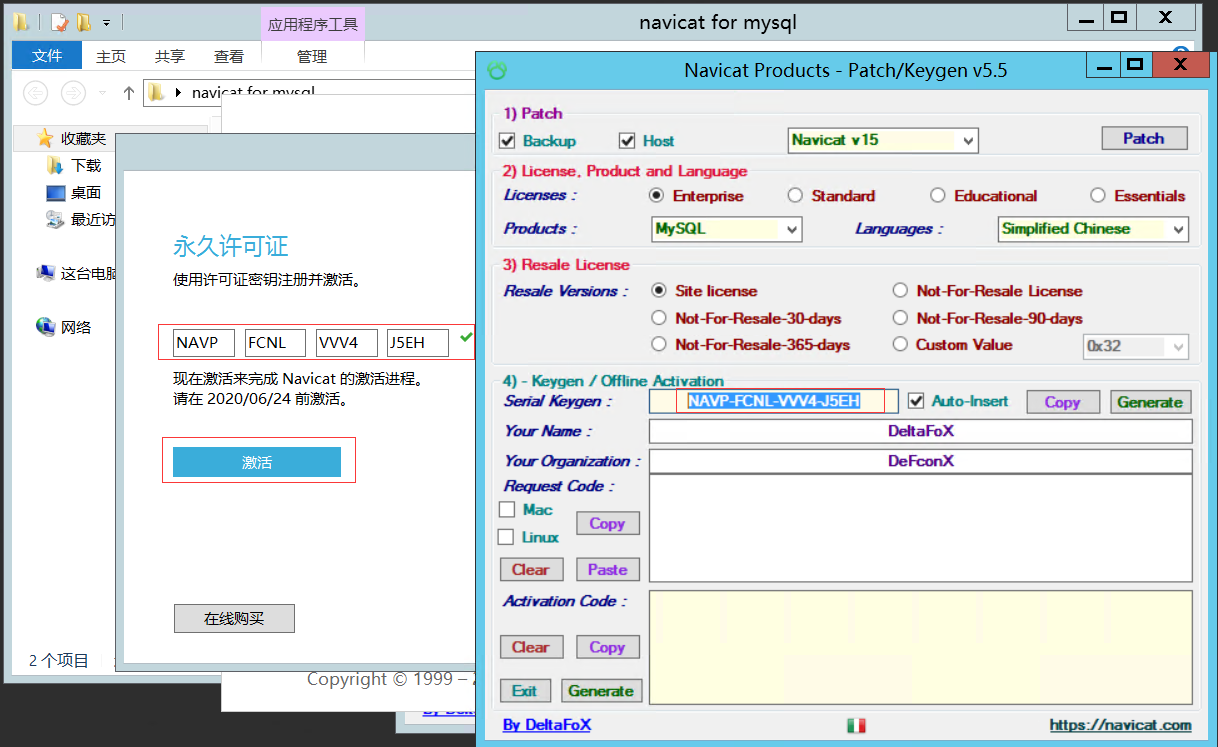
Task: Select Not-For-Resale-90-days radio option
Action: pyautogui.click(x=900, y=318)
